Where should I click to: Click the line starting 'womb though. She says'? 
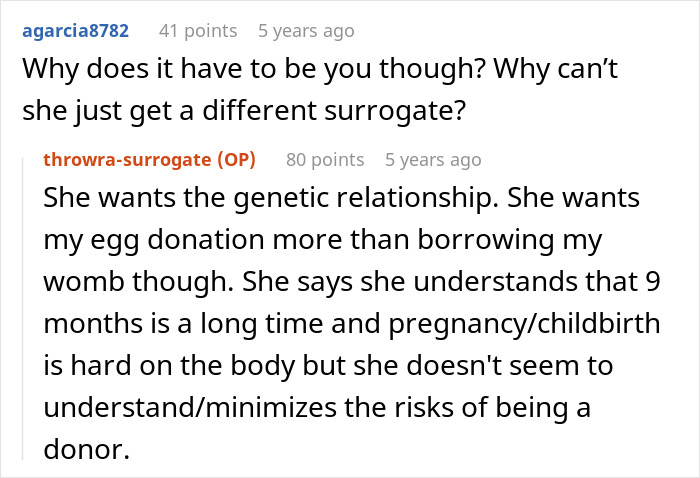pyautogui.click(x=360, y=283)
